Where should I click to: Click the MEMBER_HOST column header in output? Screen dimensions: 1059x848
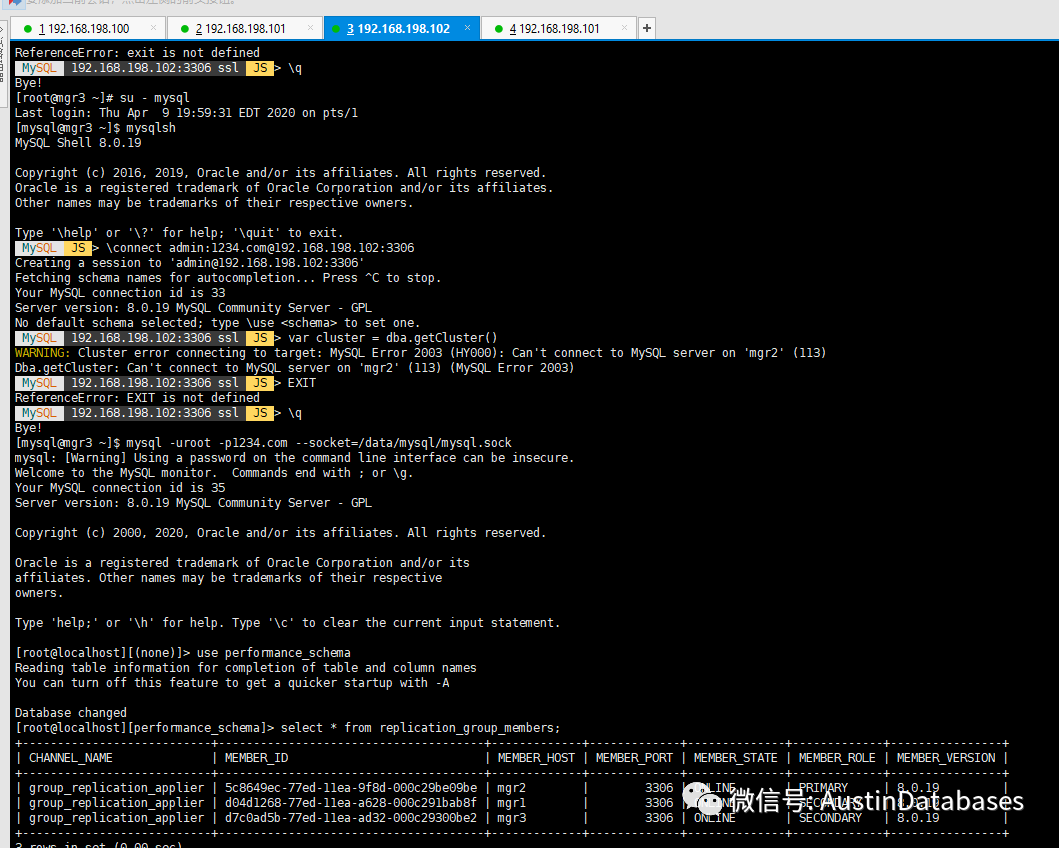point(536,758)
